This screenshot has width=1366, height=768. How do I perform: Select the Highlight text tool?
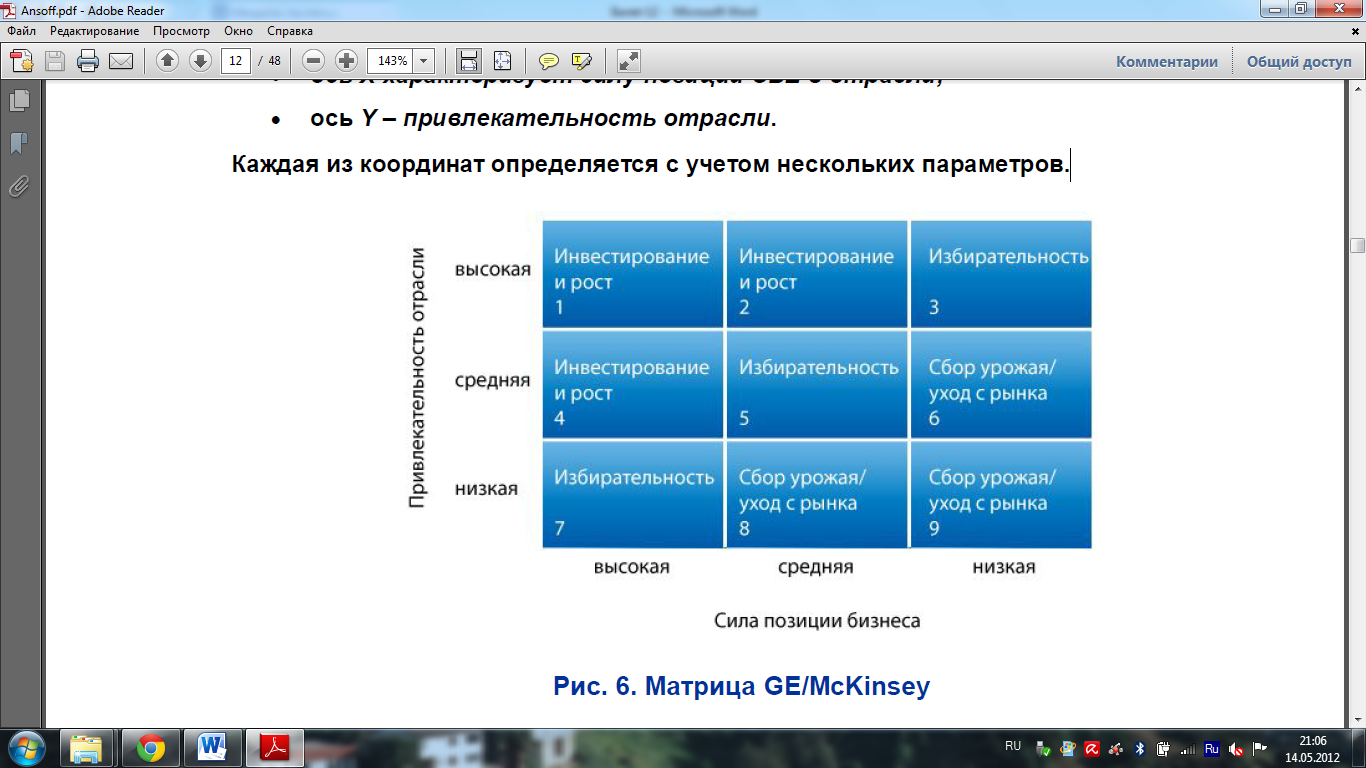582,61
